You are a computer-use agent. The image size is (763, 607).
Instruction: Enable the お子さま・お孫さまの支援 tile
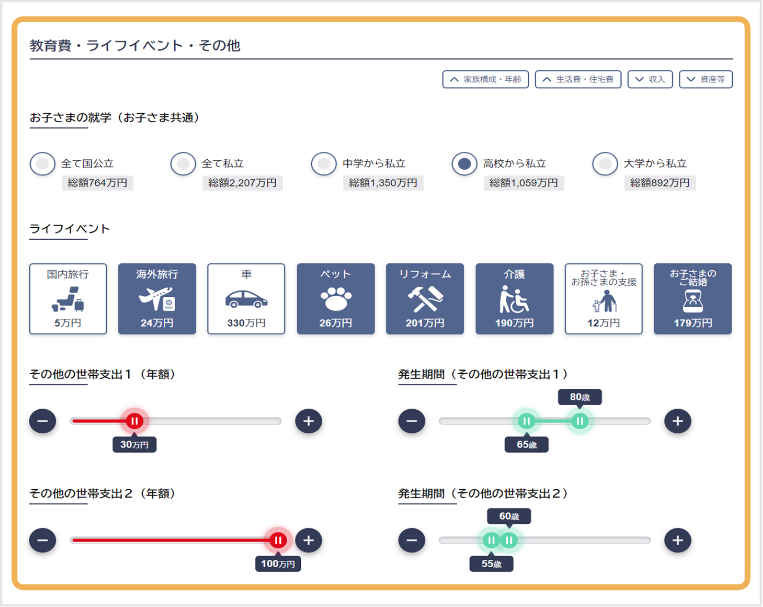[603, 298]
